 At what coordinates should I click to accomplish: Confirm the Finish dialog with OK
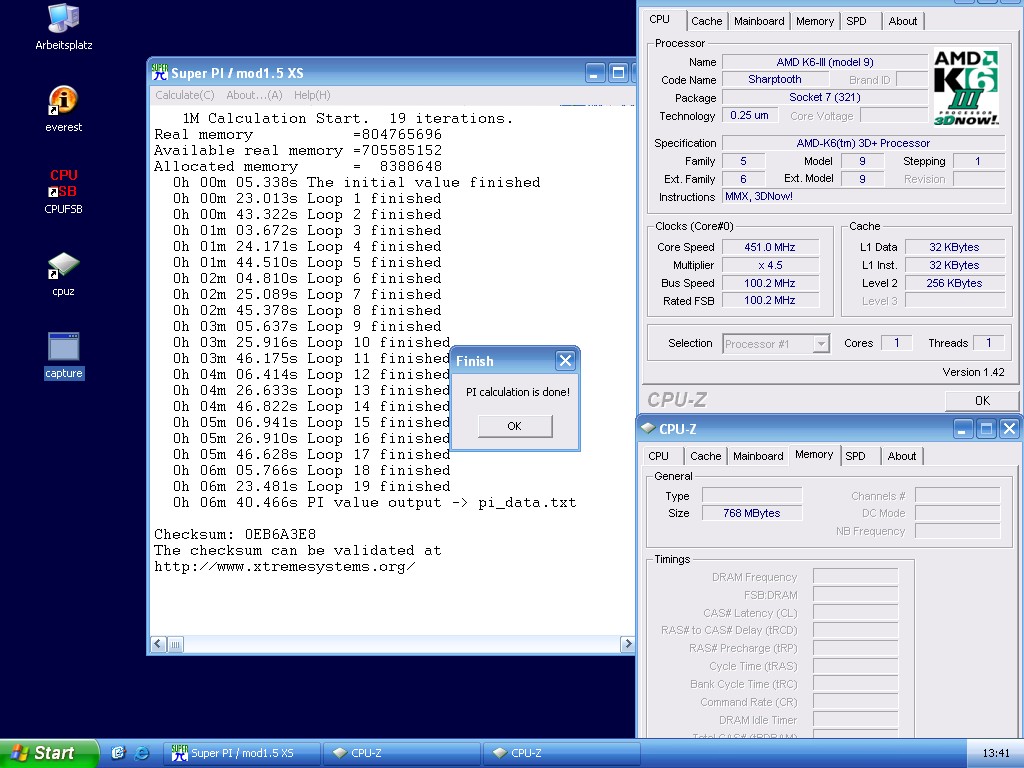[x=515, y=426]
